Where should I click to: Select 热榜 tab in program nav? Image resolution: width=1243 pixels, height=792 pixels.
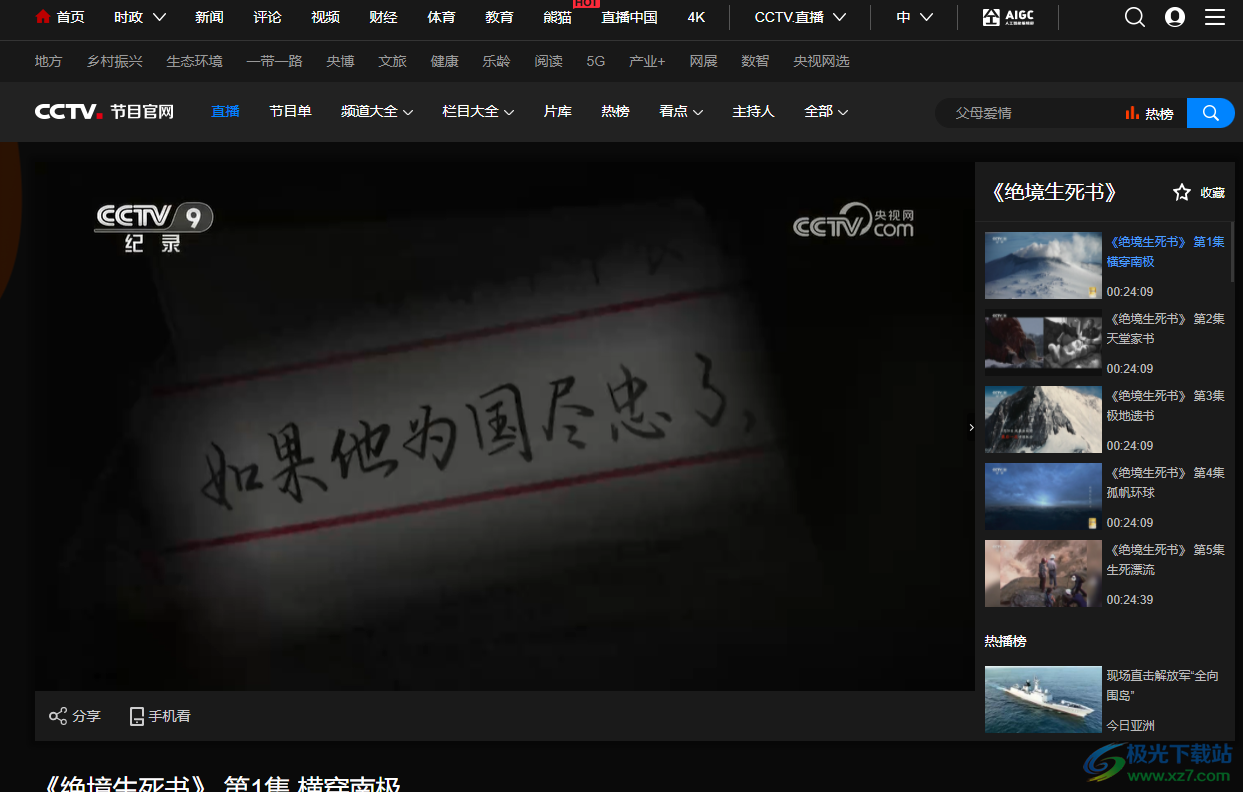(x=615, y=112)
